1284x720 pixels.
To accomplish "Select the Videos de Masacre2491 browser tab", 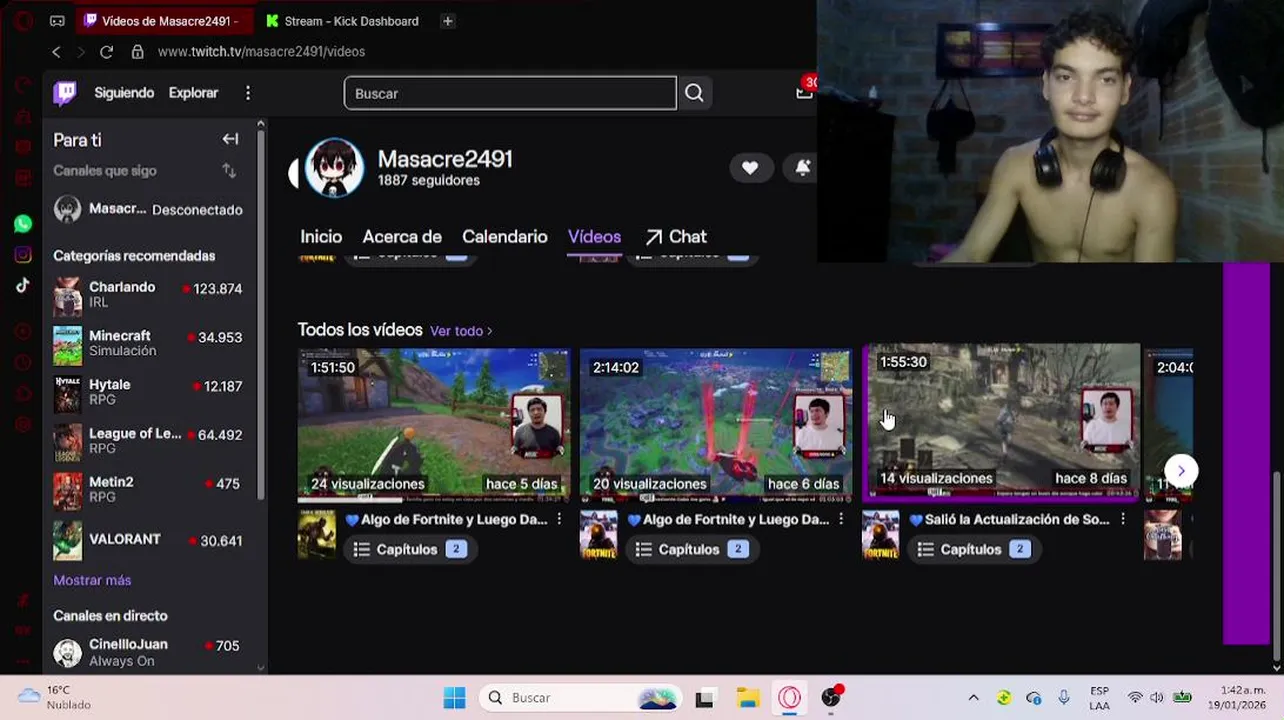I will [165, 21].
